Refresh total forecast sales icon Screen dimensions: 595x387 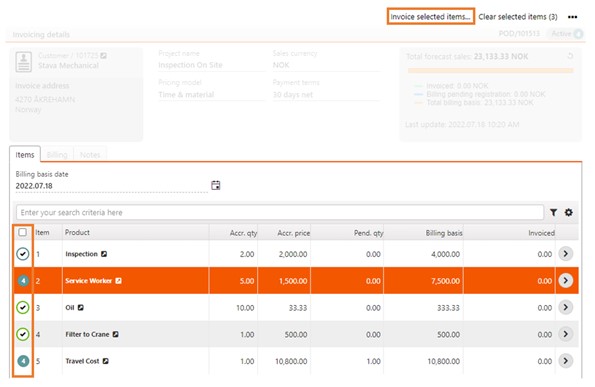click(x=570, y=56)
